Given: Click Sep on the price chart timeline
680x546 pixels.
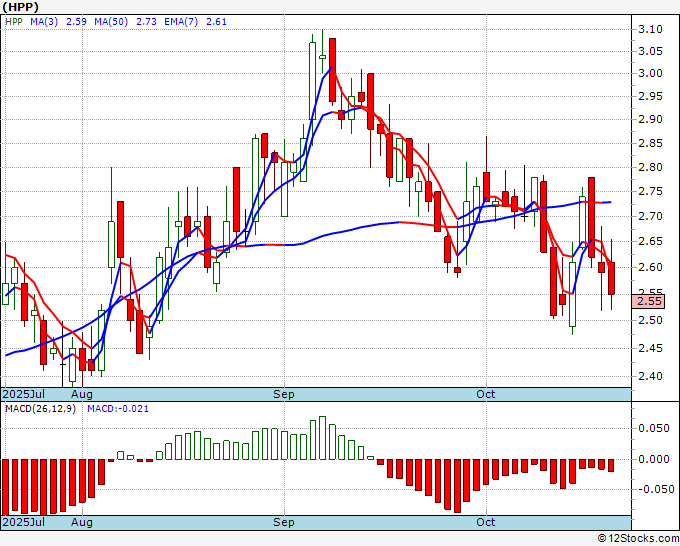Looking at the screenshot, I should (284, 394).
